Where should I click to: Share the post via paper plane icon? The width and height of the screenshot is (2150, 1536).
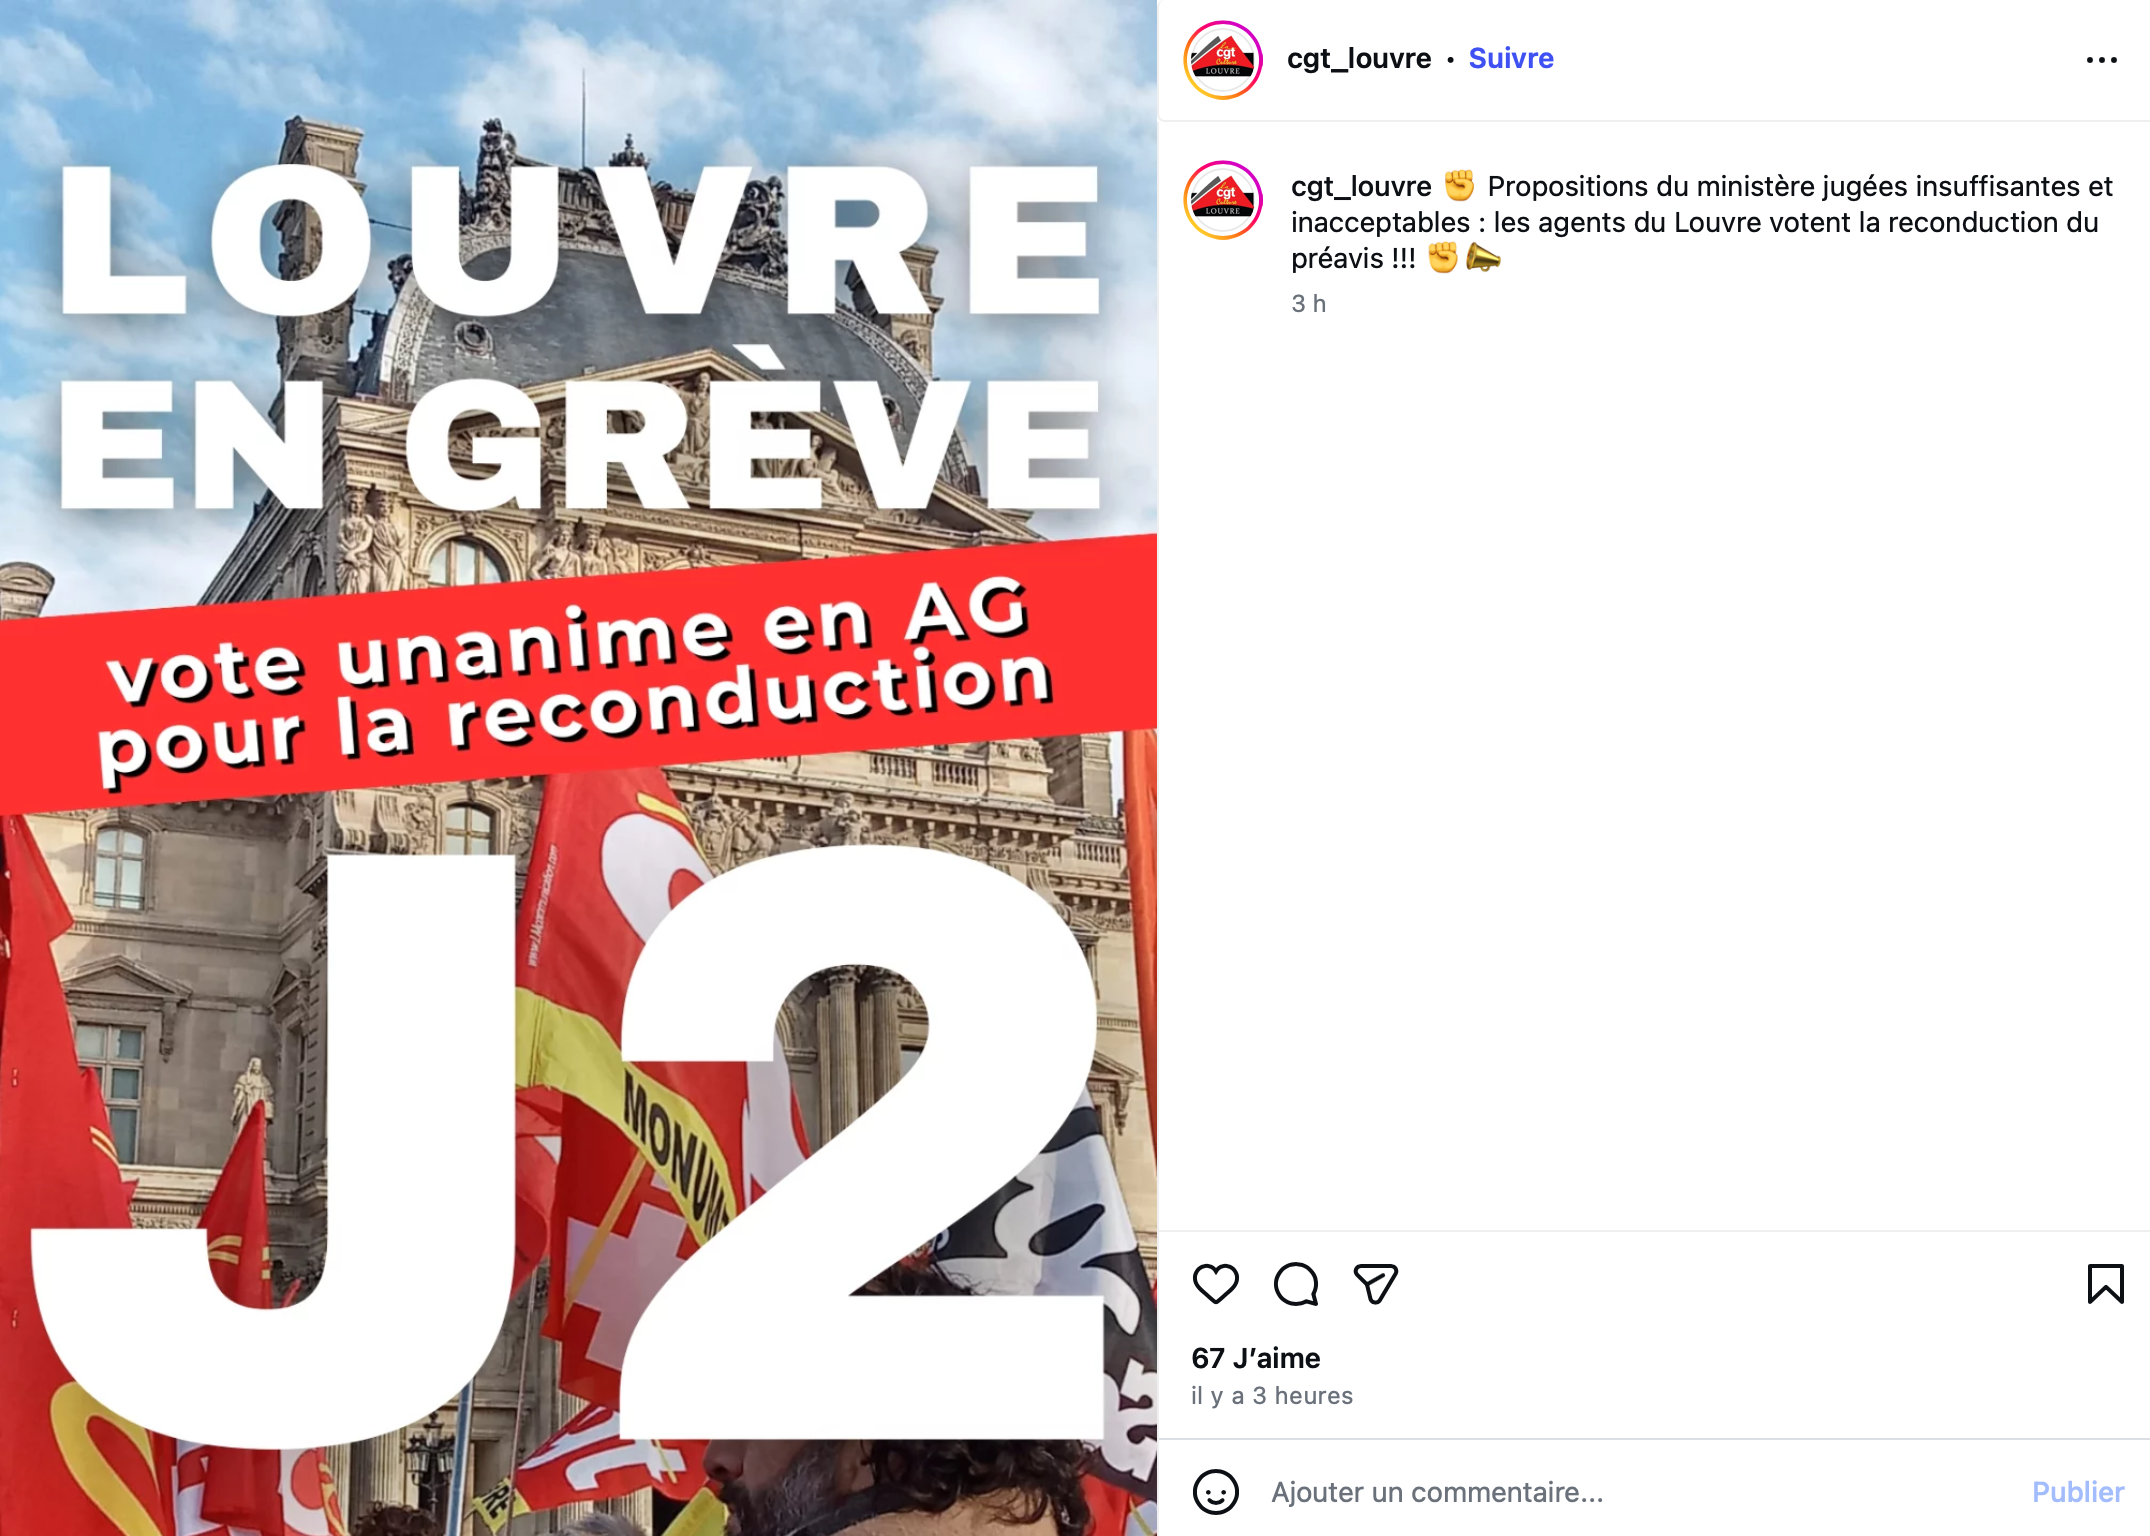pyautogui.click(x=1375, y=1284)
